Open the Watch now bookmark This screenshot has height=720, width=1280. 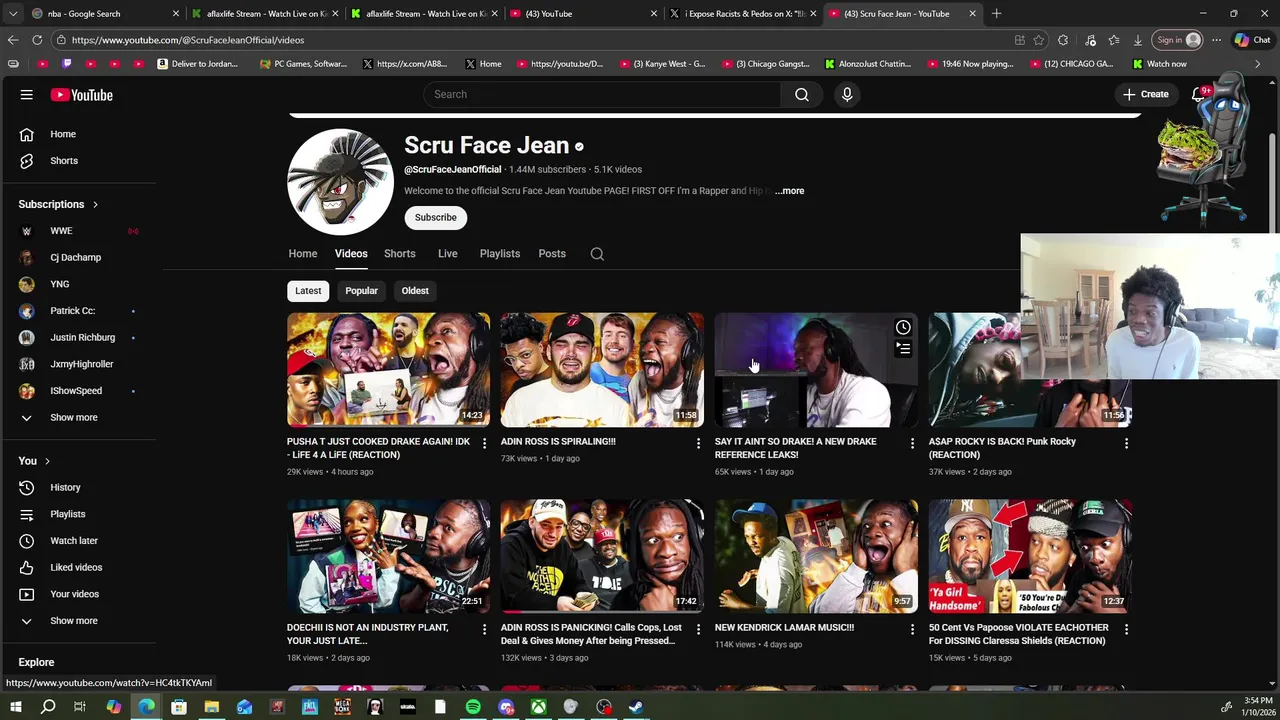(1160, 64)
